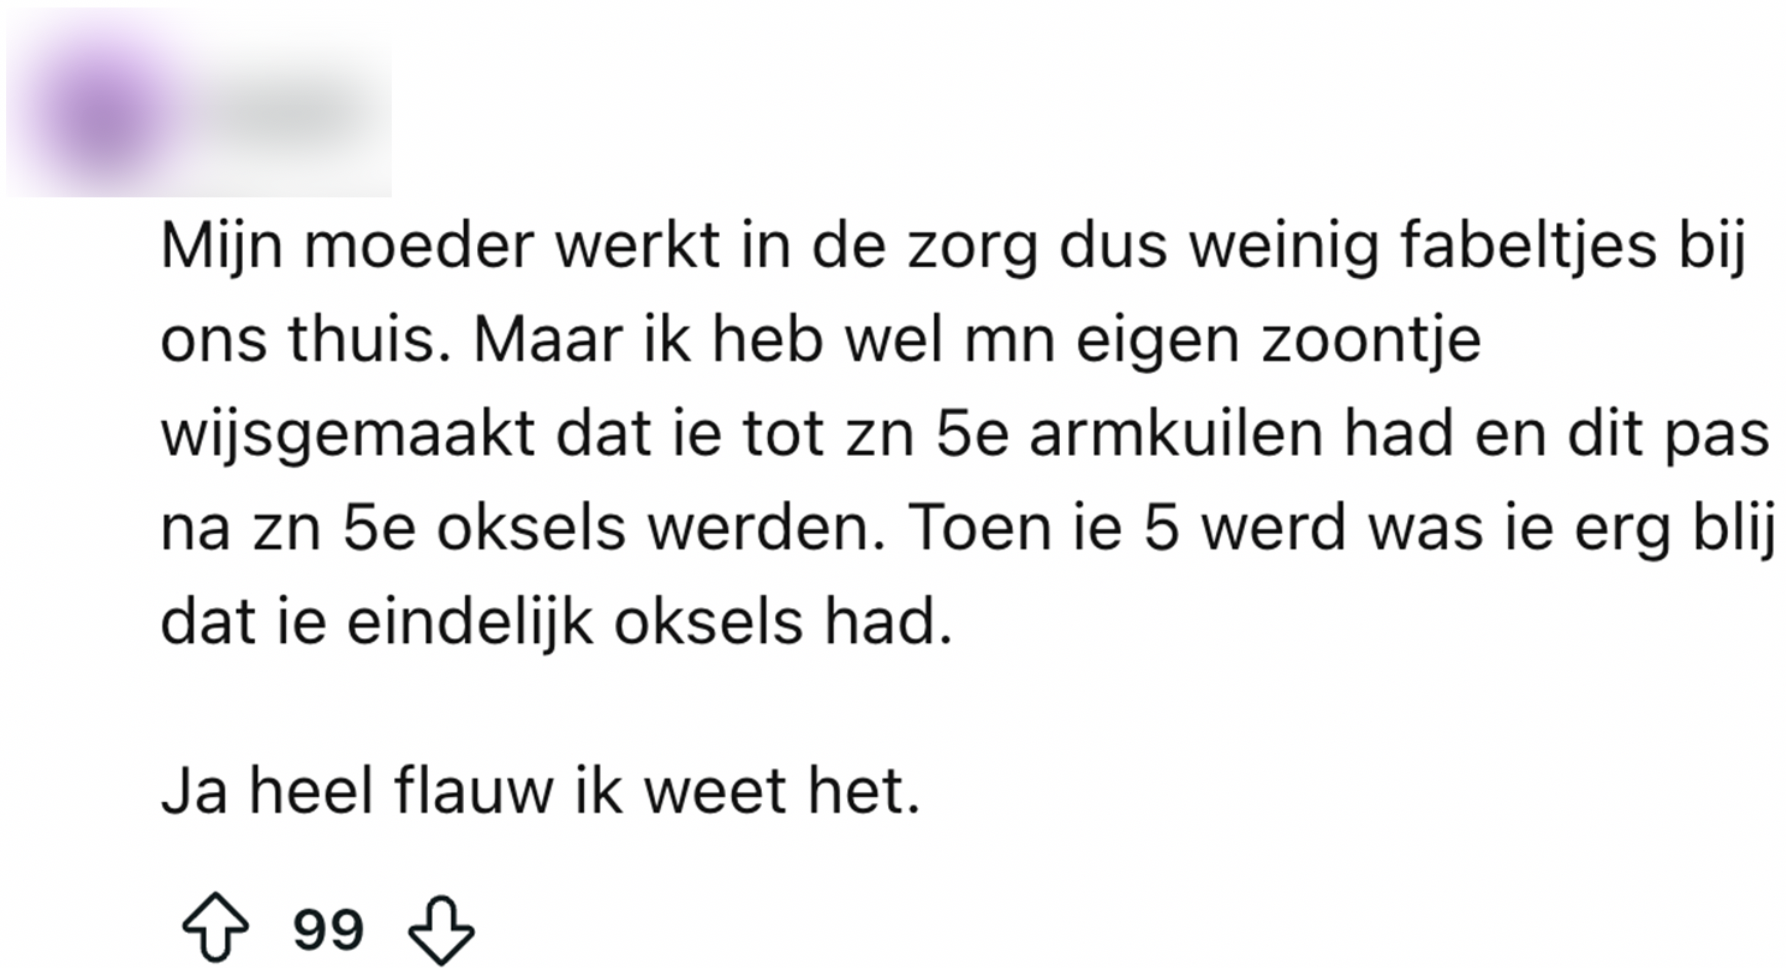Screen dimensions: 1786x968
Task: Downvote the comment about oksels
Action: coord(441,929)
